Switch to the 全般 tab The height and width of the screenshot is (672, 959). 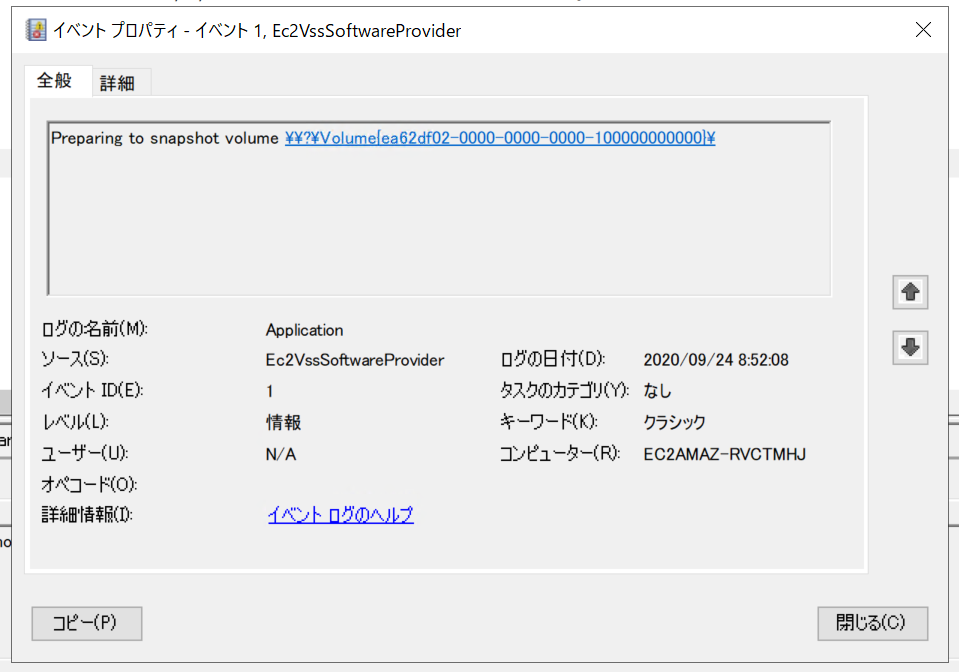[x=56, y=81]
